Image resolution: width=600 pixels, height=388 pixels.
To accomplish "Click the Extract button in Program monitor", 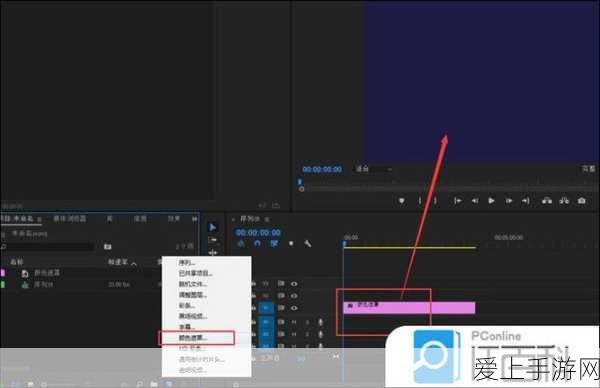I will 564,201.
